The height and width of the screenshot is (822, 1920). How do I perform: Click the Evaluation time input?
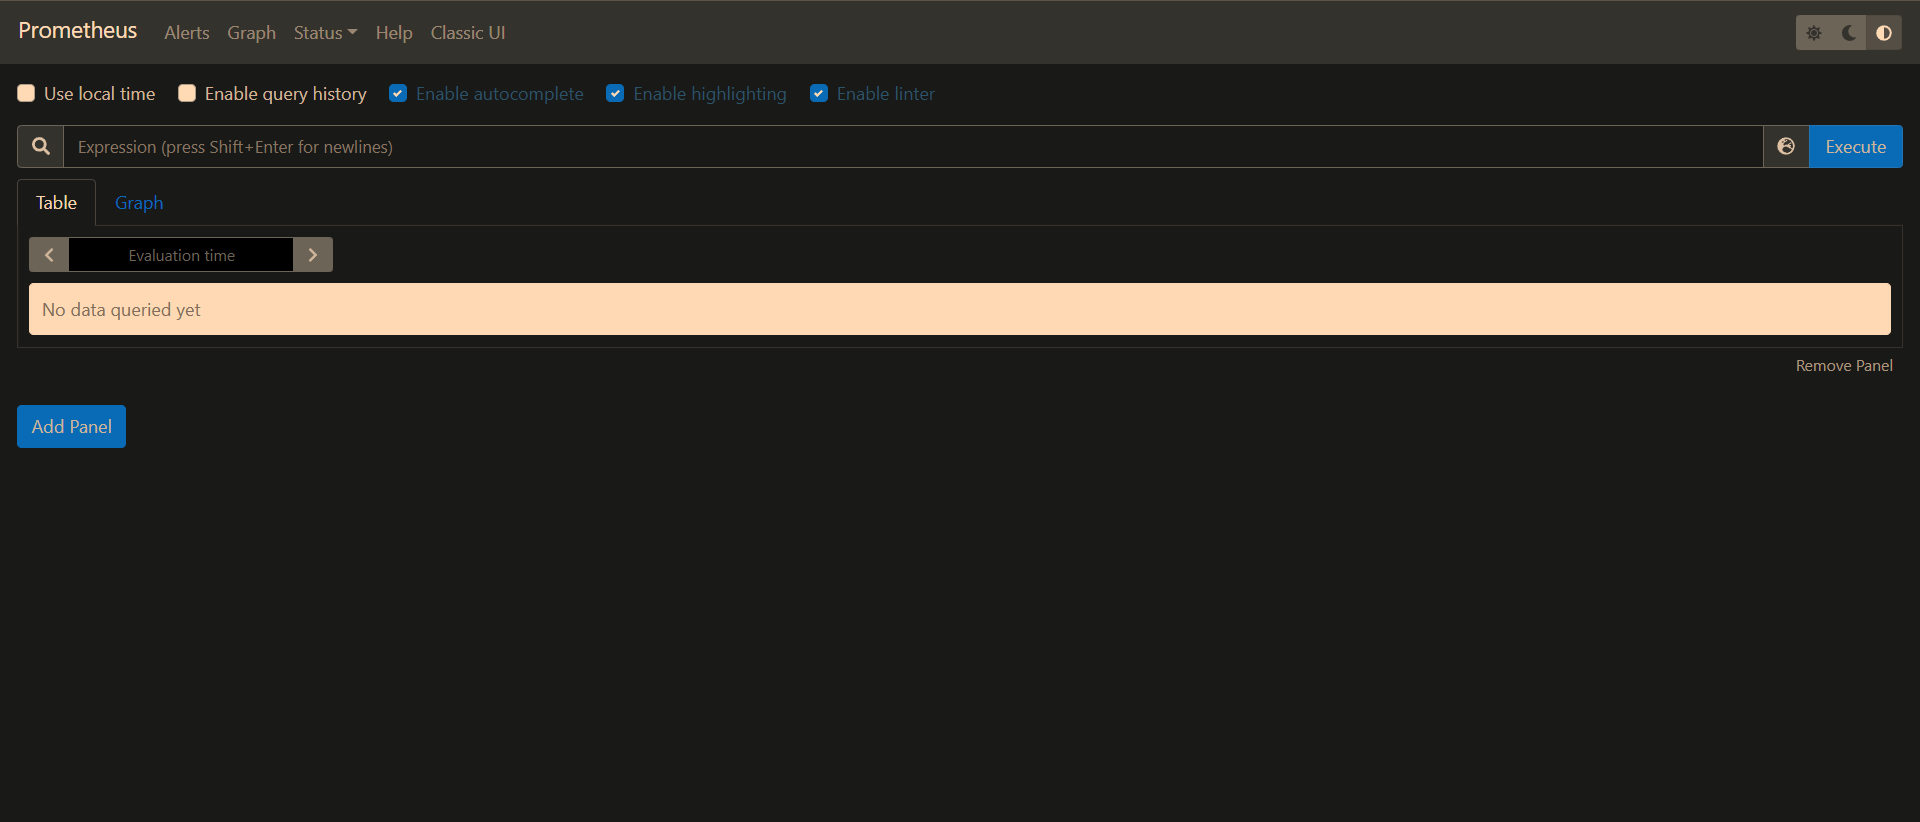coord(181,255)
